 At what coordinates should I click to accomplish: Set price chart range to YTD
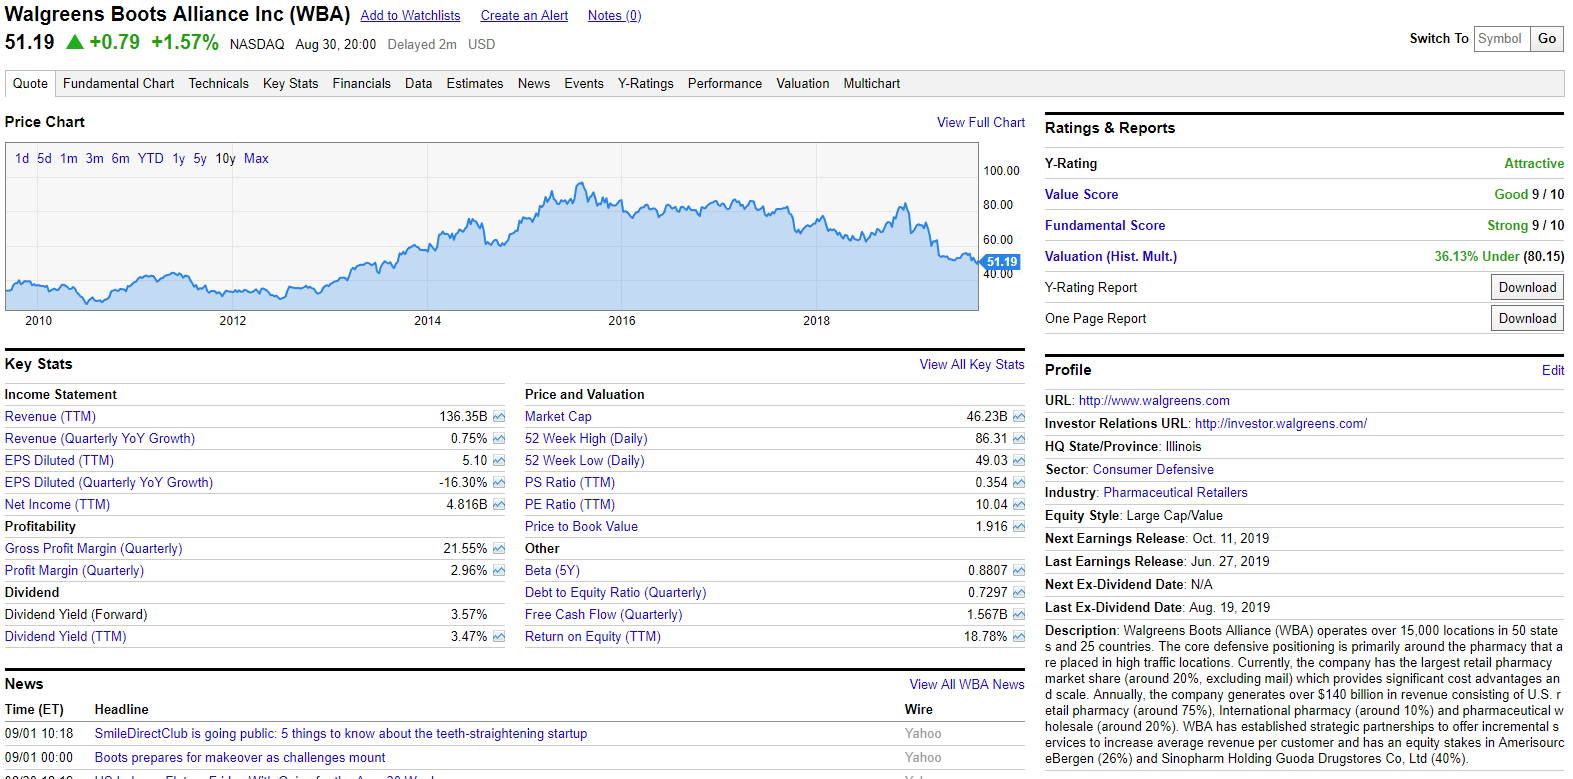pos(151,159)
